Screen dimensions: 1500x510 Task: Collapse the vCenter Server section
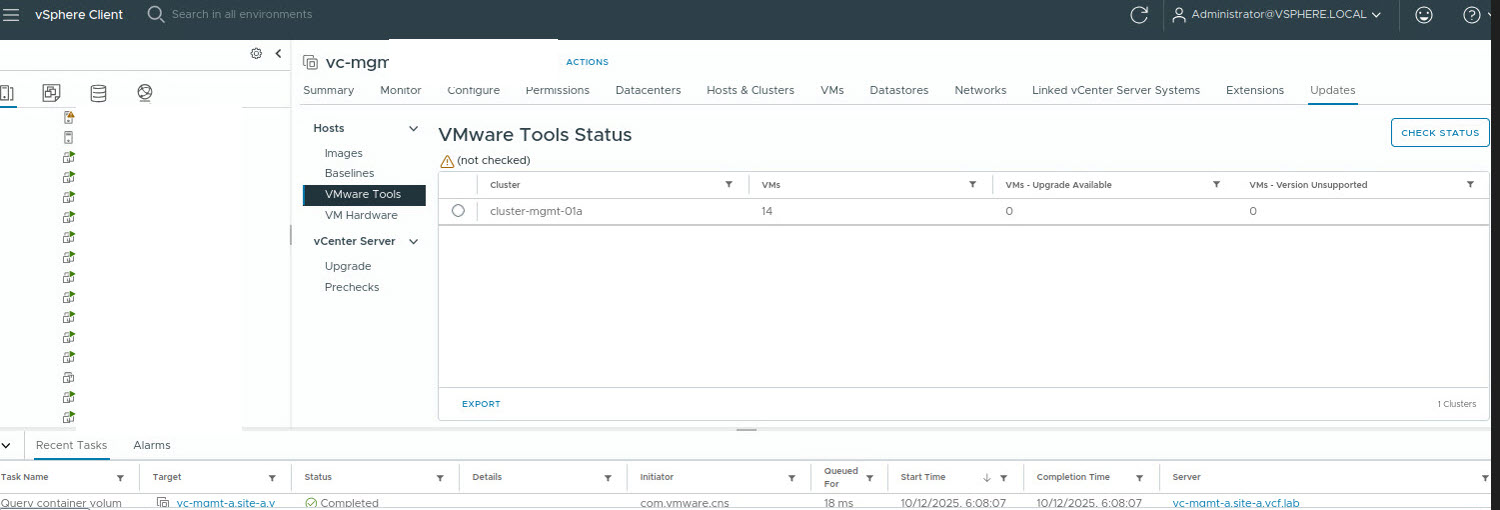coord(413,242)
